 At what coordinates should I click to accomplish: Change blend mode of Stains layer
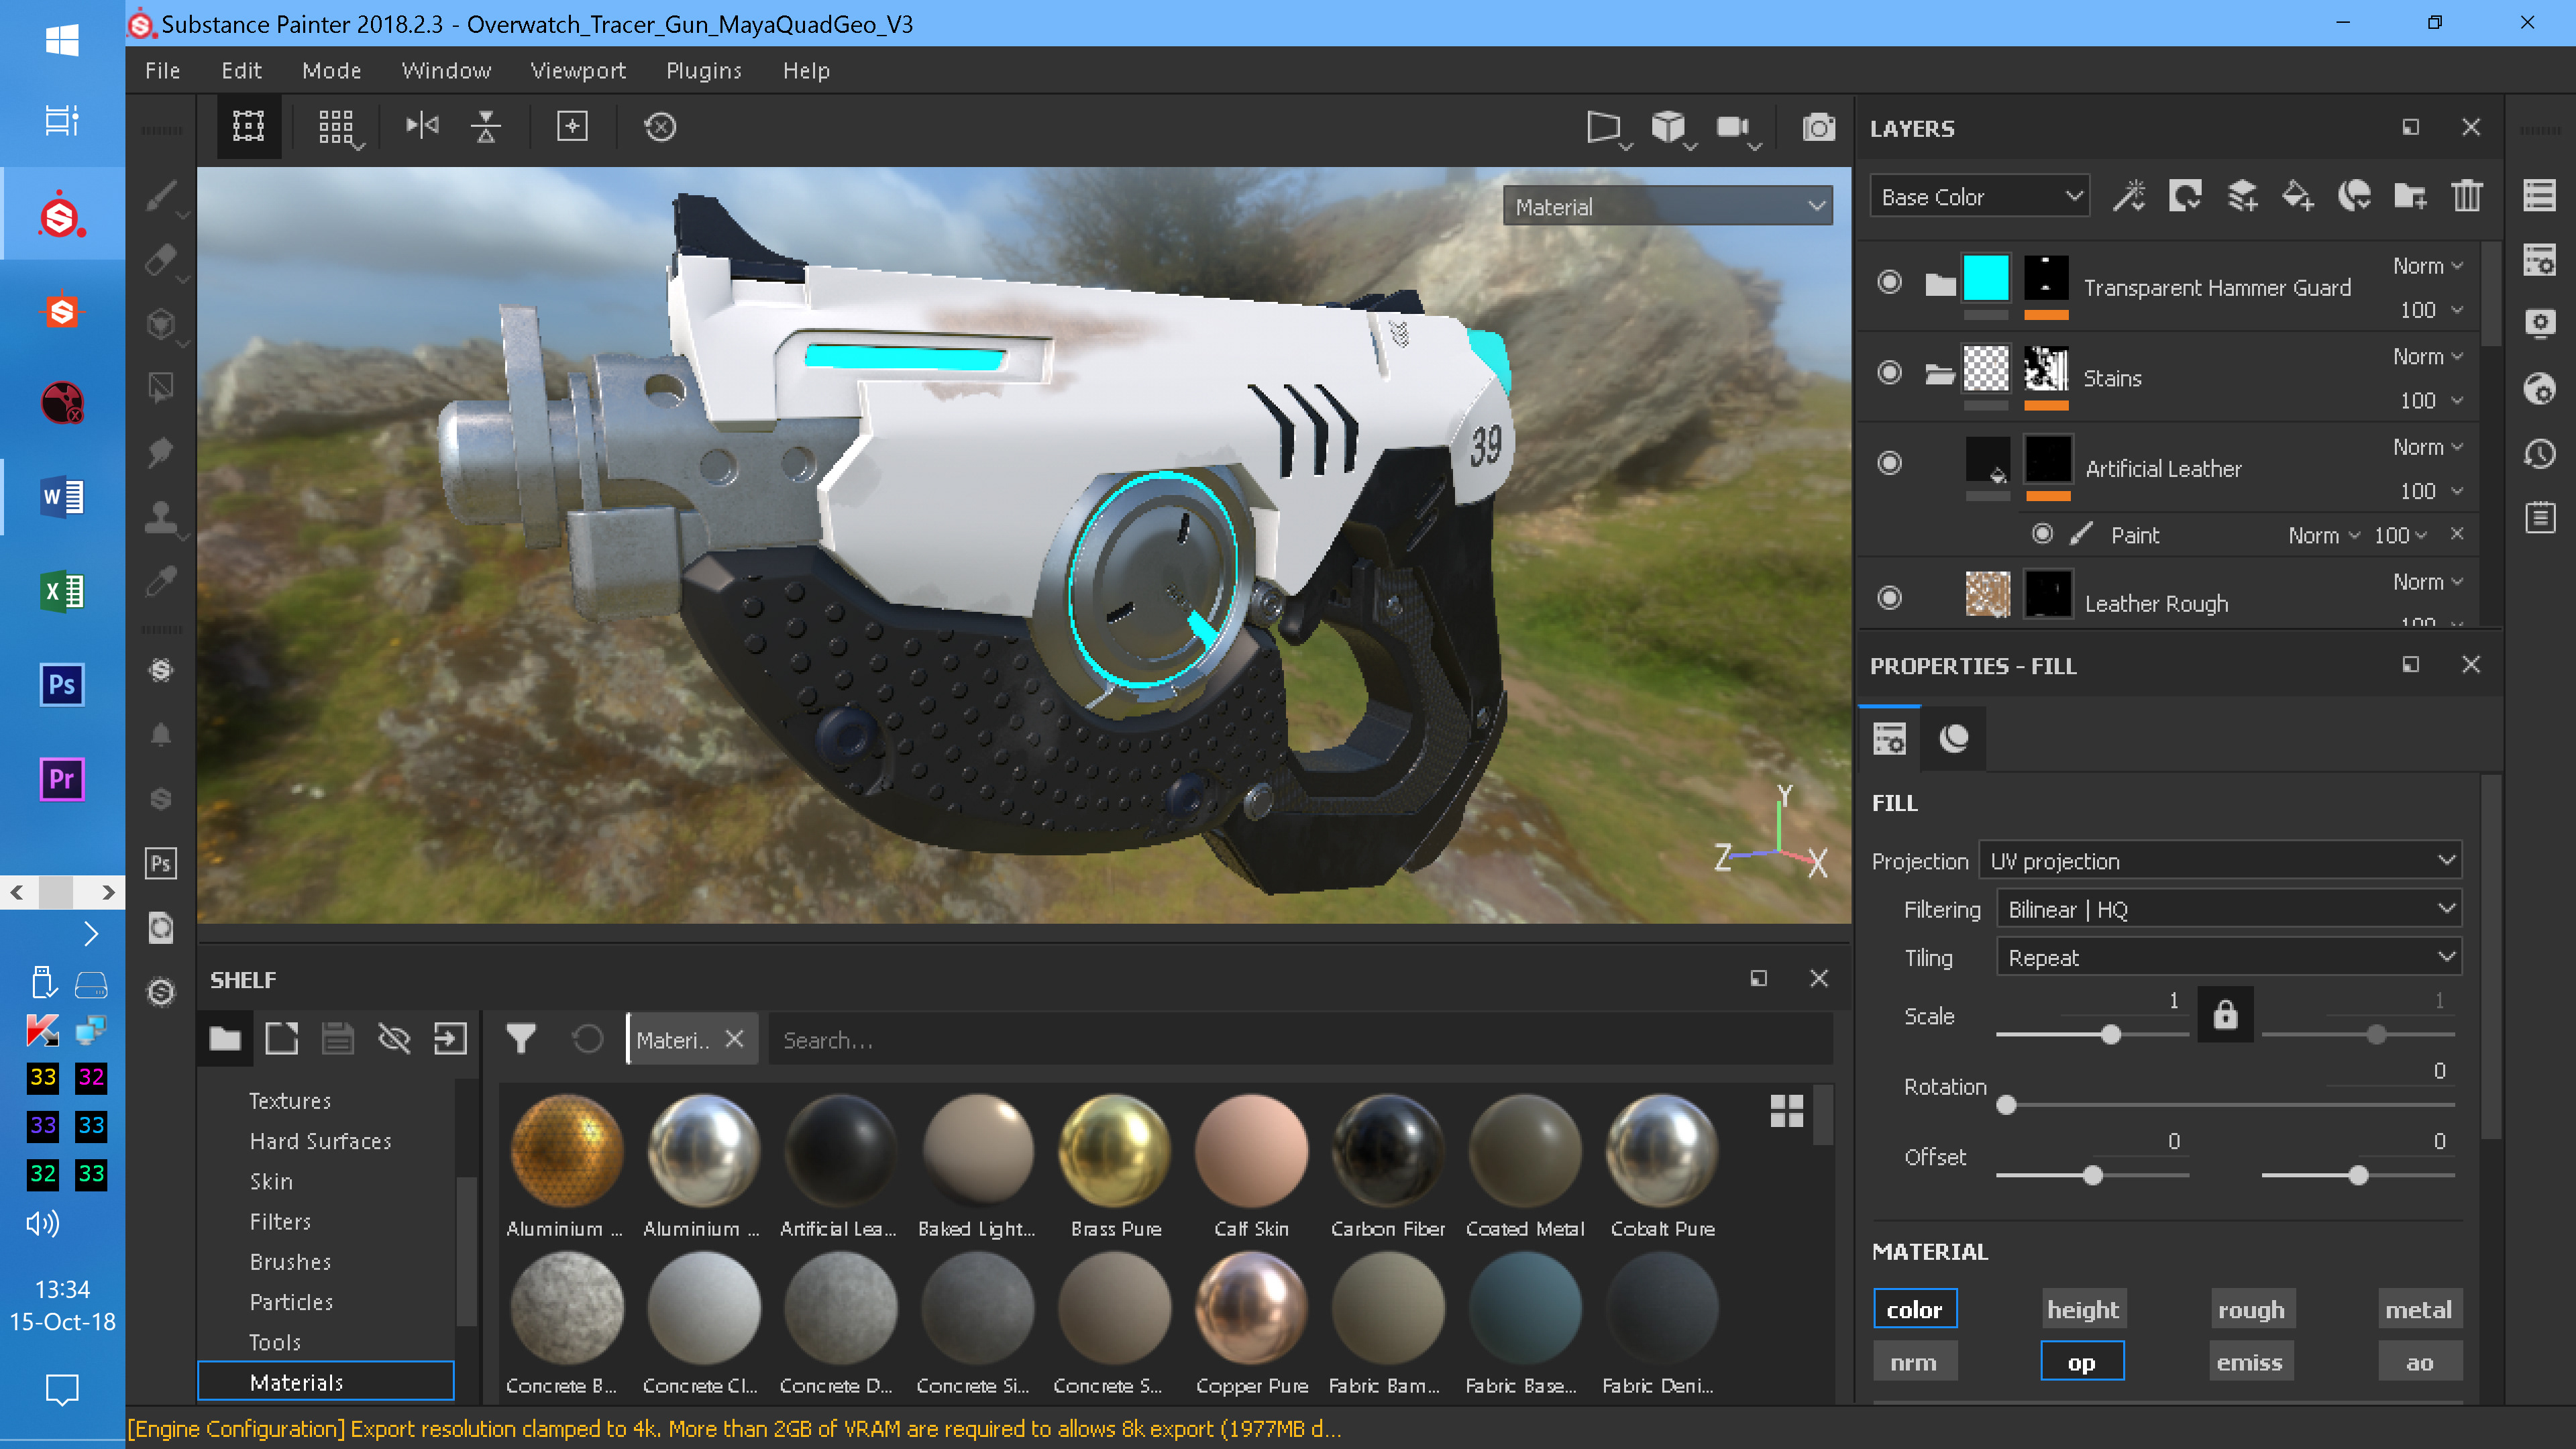(x=2427, y=356)
